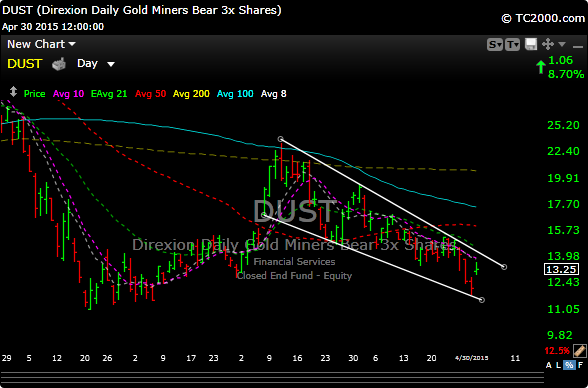588x388 pixels.
Task: Select the Avg 8 indicator label
Action: [x=274, y=94]
